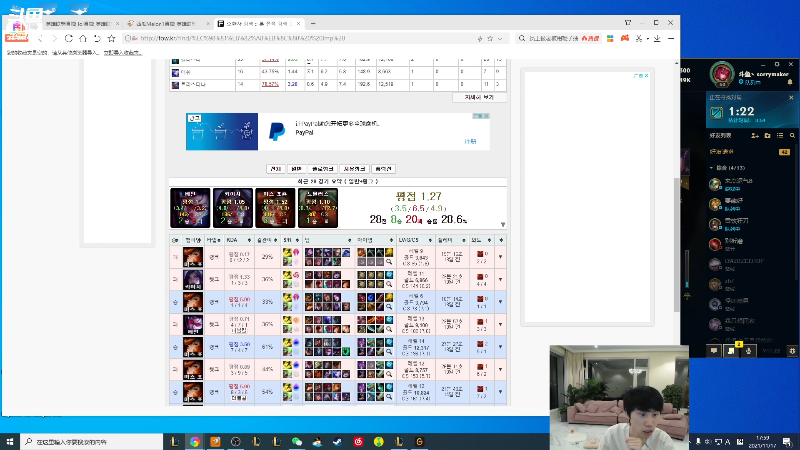800x450 pixels.
Task: Open the Windows Start menu
Action: tap(10, 442)
